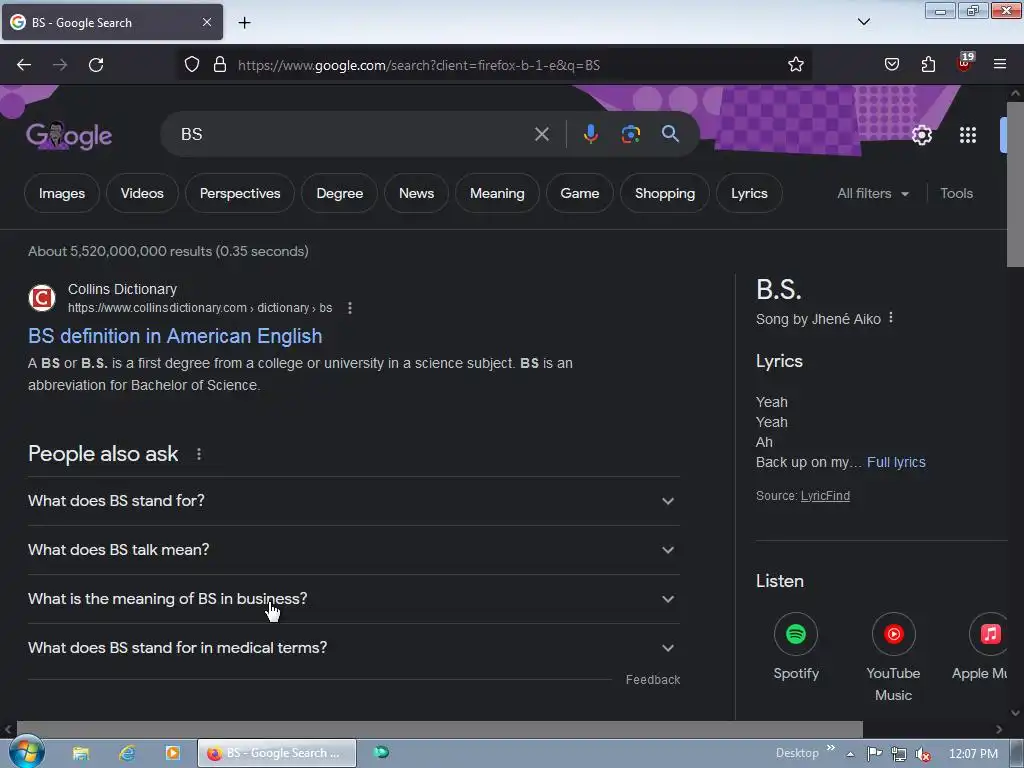The image size is (1024, 768).
Task: List all tabs dropdown arrow
Action: [x=863, y=22]
